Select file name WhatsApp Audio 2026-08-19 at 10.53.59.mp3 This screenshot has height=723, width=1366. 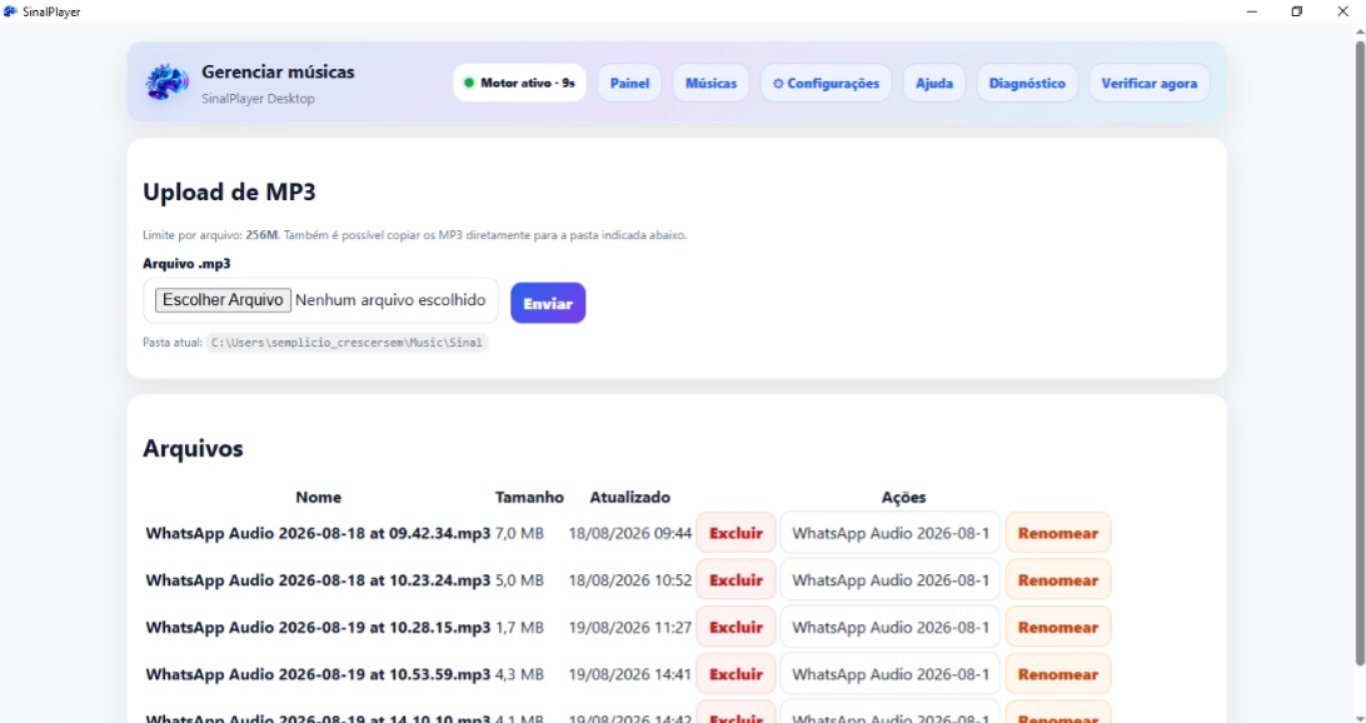click(318, 674)
